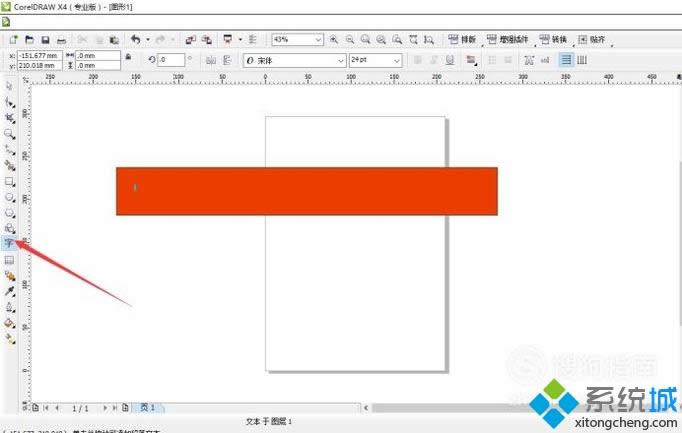
Task: Click the zoom out magnifier
Action: [350, 40]
